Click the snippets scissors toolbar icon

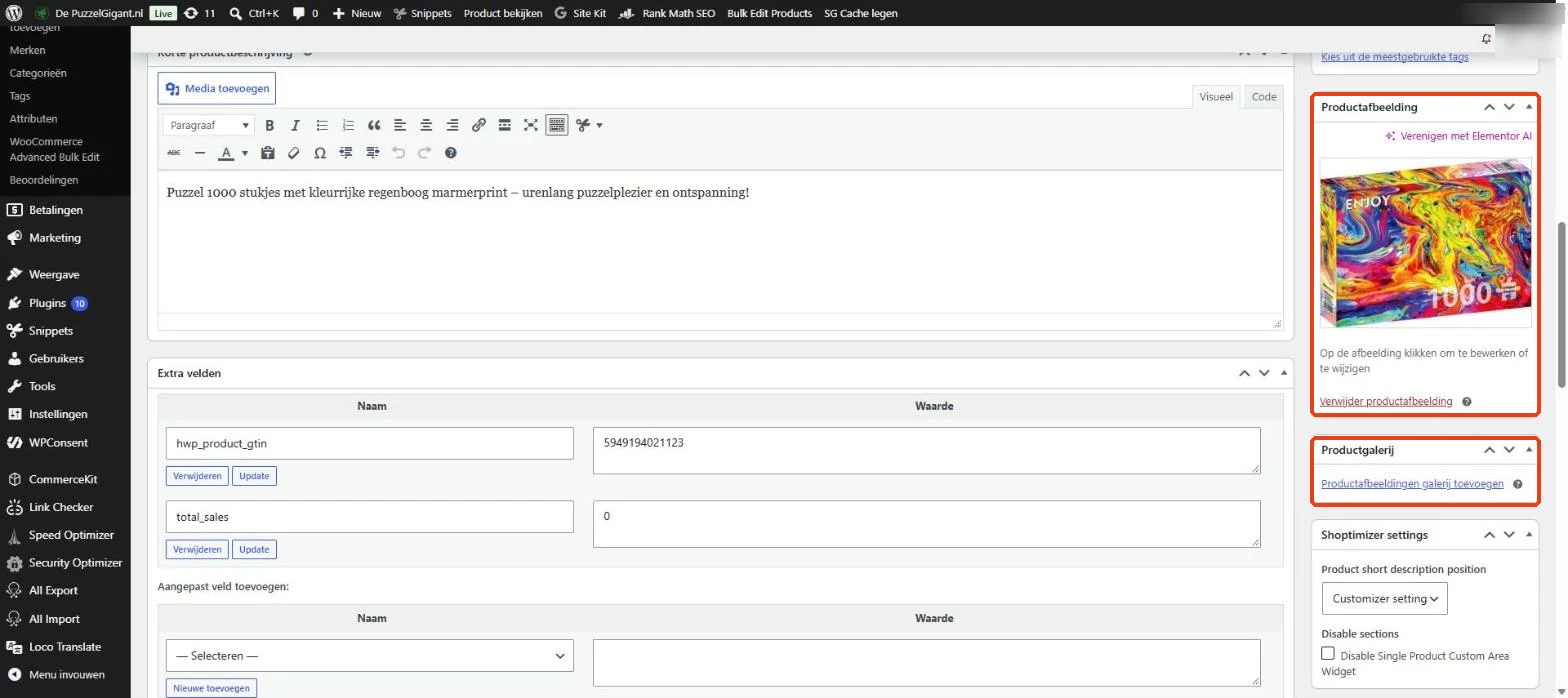(584, 125)
